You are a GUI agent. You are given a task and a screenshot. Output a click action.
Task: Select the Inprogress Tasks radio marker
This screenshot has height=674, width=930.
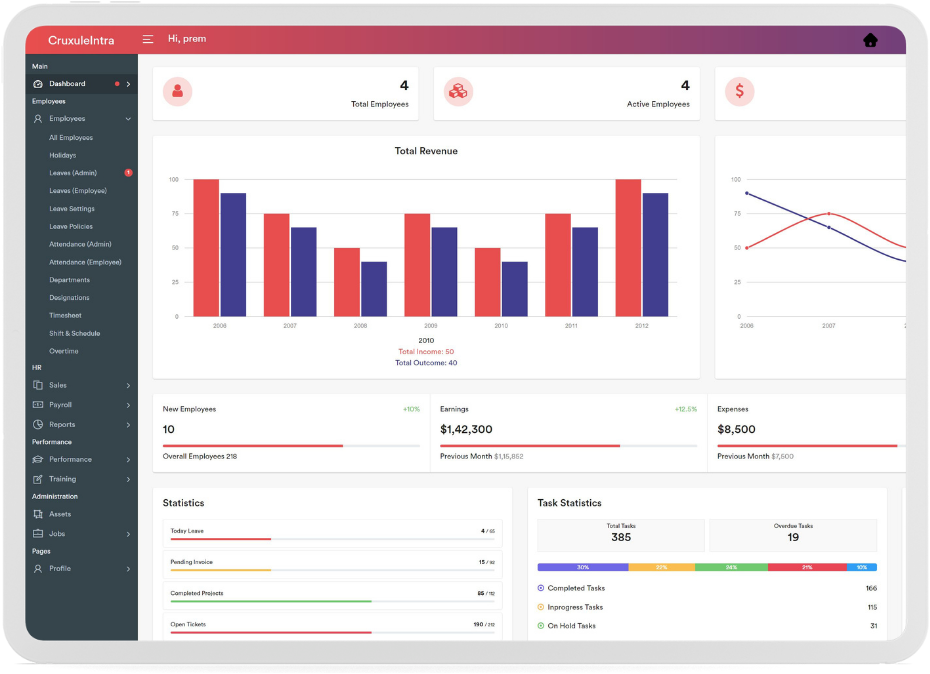coord(541,607)
